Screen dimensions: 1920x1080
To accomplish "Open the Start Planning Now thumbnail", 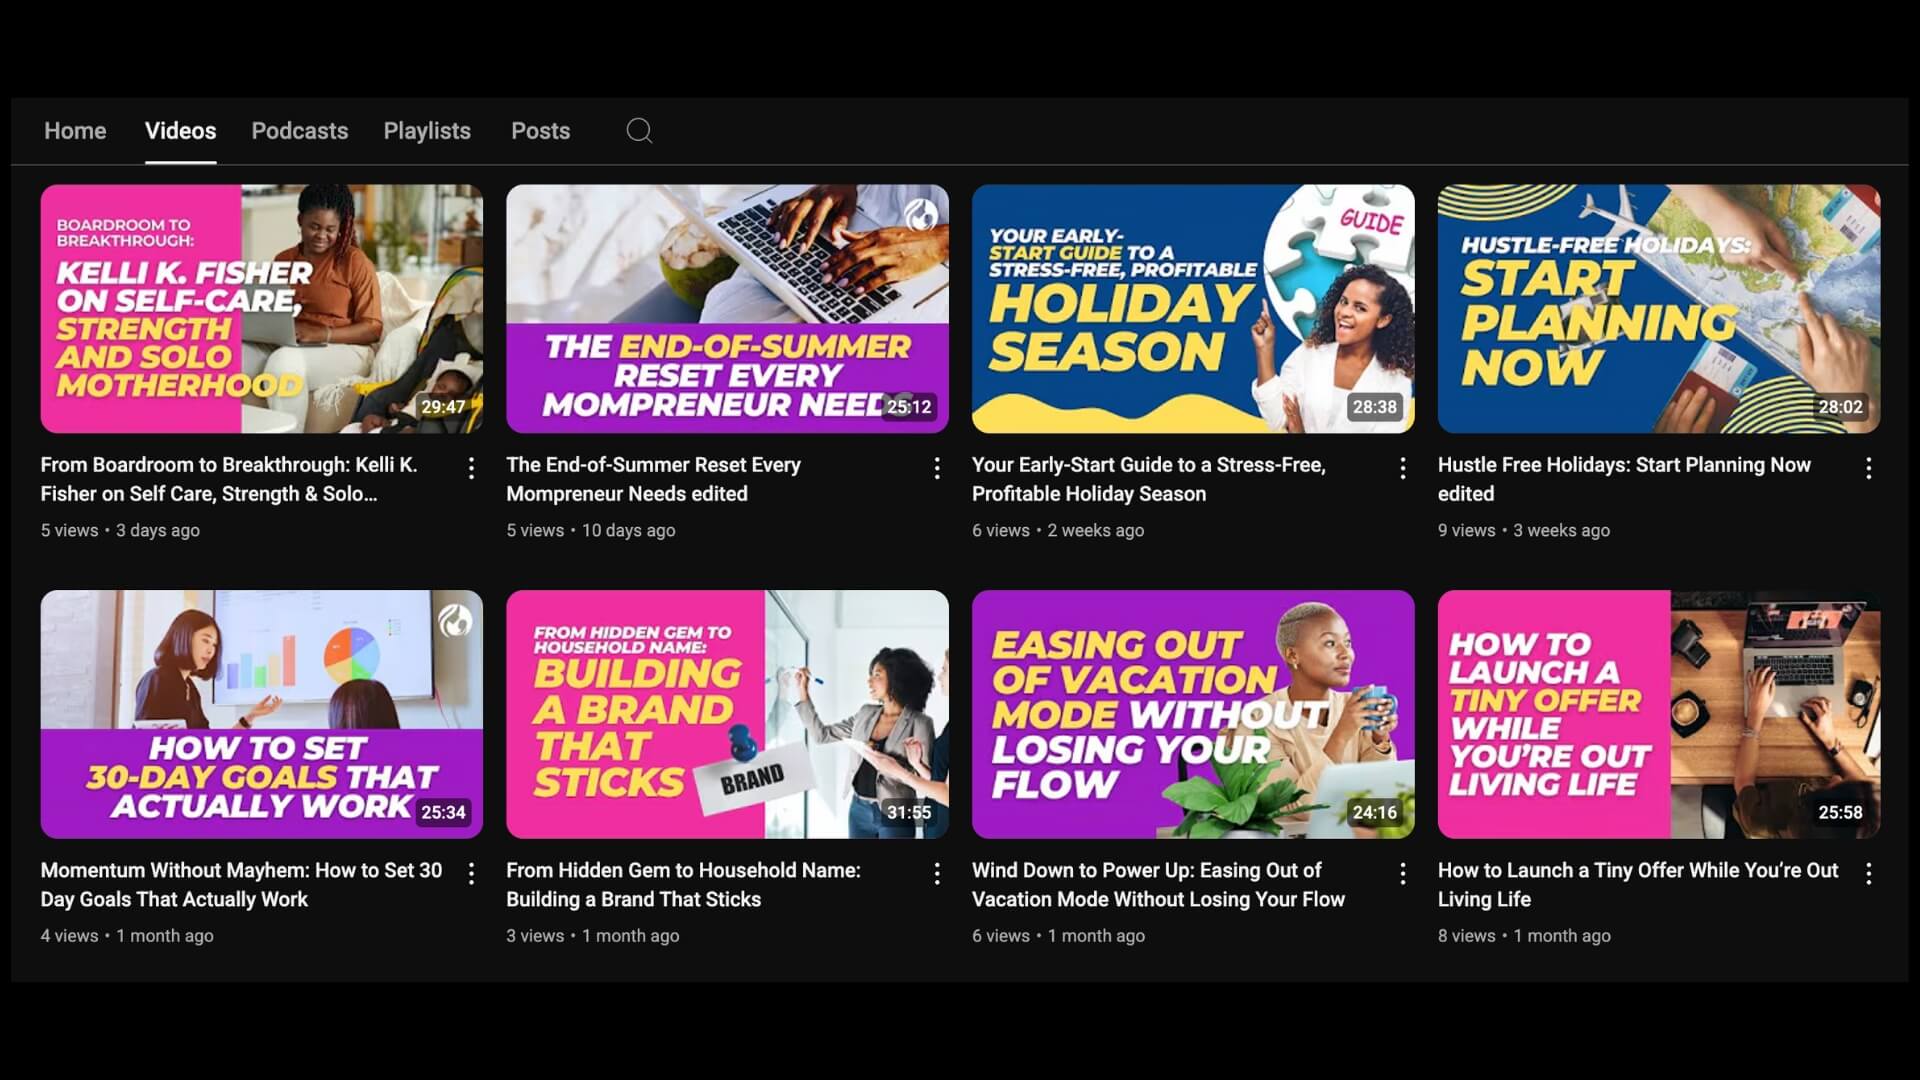I will 1659,308.
